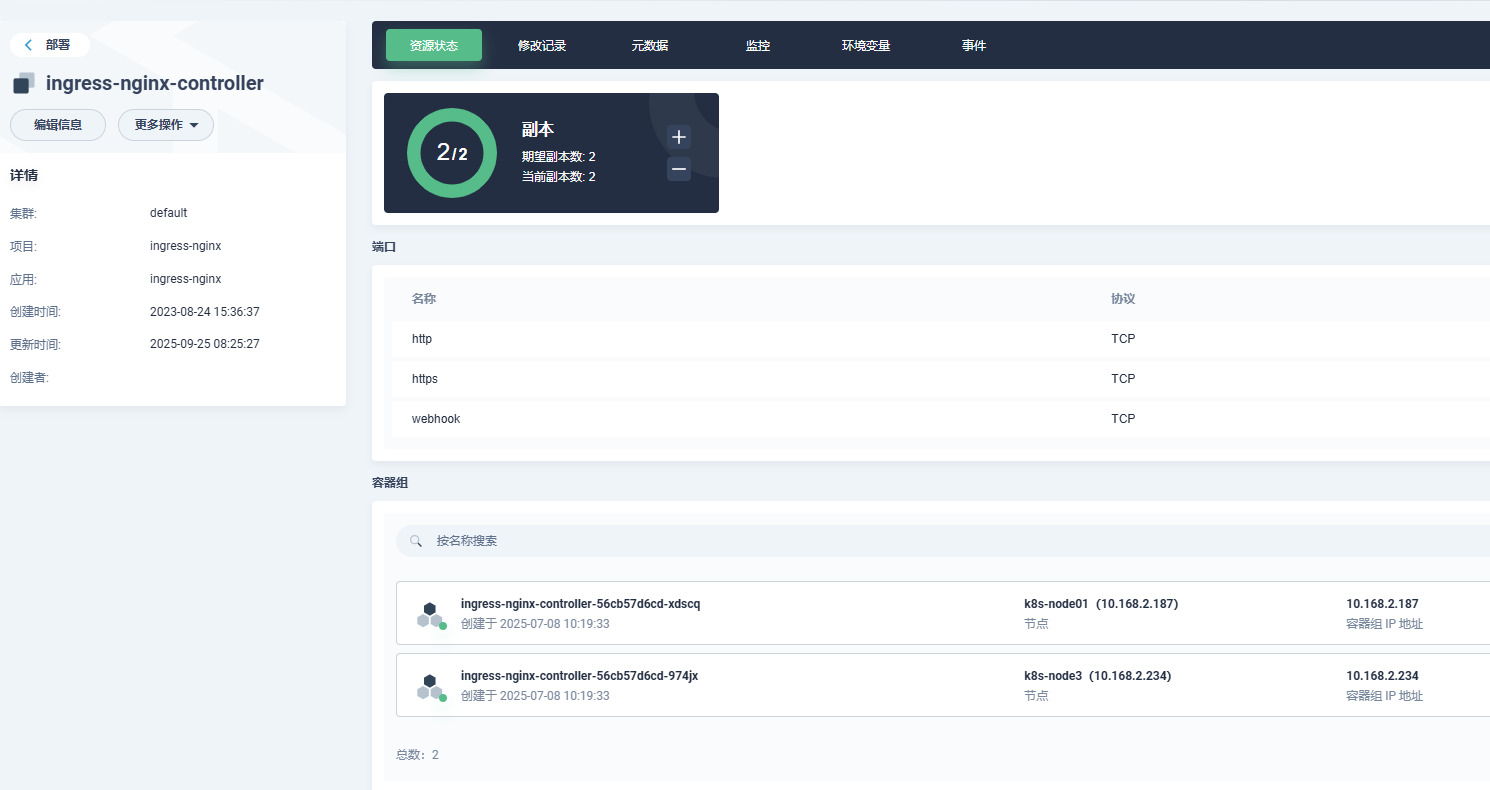This screenshot has width=1490, height=790.
Task: Click the 2/2 replica status ring
Action: click(x=452, y=153)
